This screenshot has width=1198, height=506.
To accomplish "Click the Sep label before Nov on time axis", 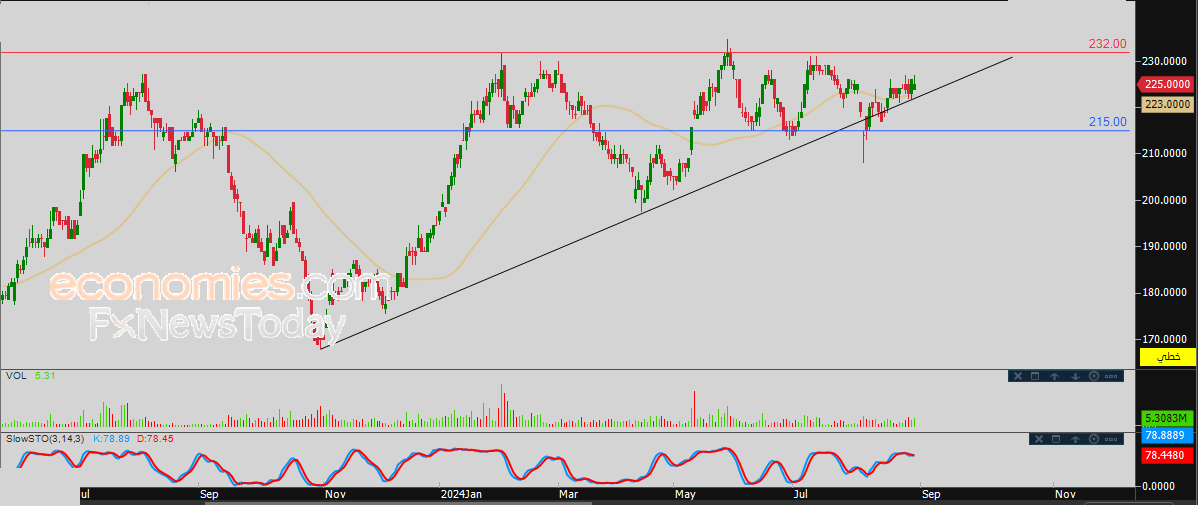I will (x=209, y=495).
